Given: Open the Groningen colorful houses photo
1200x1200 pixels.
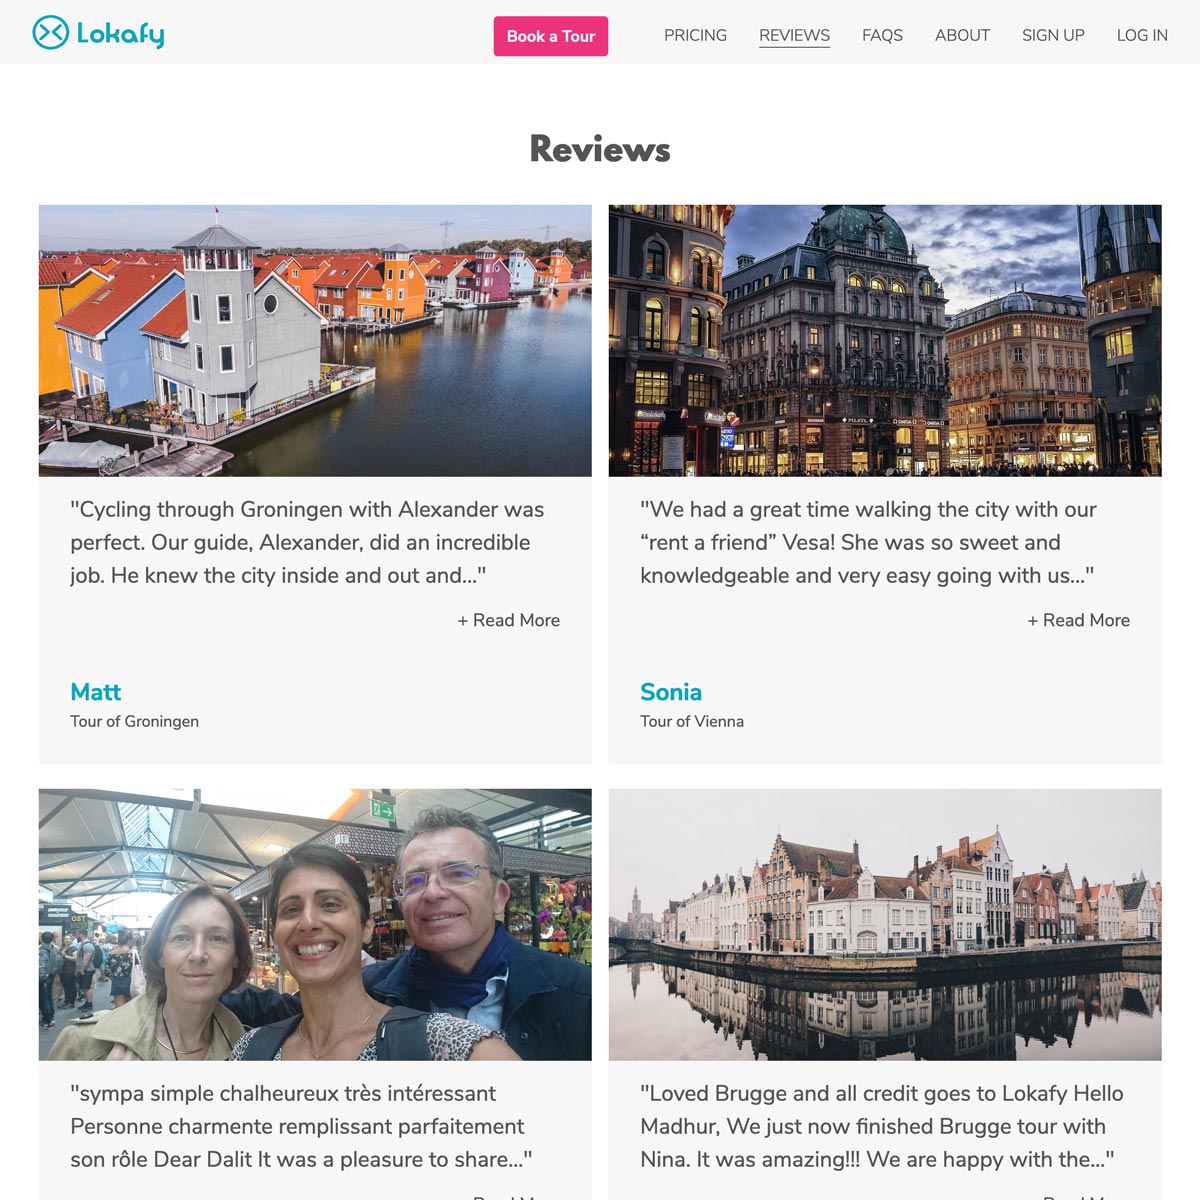Looking at the screenshot, I should (315, 340).
